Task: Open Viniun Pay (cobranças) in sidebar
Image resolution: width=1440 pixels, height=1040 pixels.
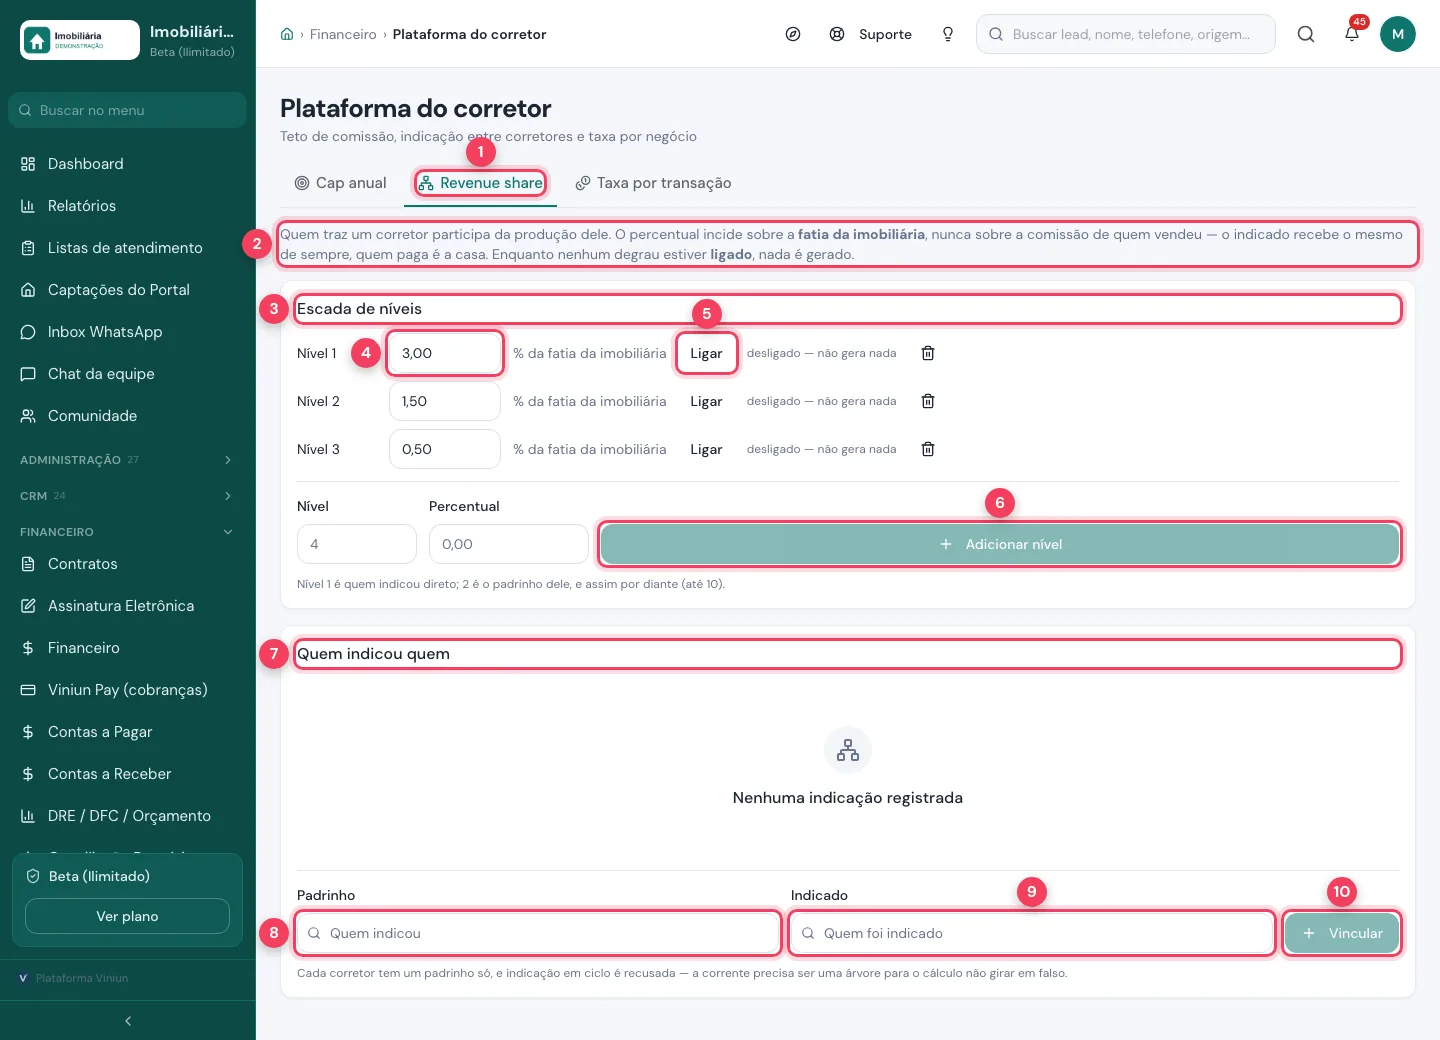Action: 127,690
